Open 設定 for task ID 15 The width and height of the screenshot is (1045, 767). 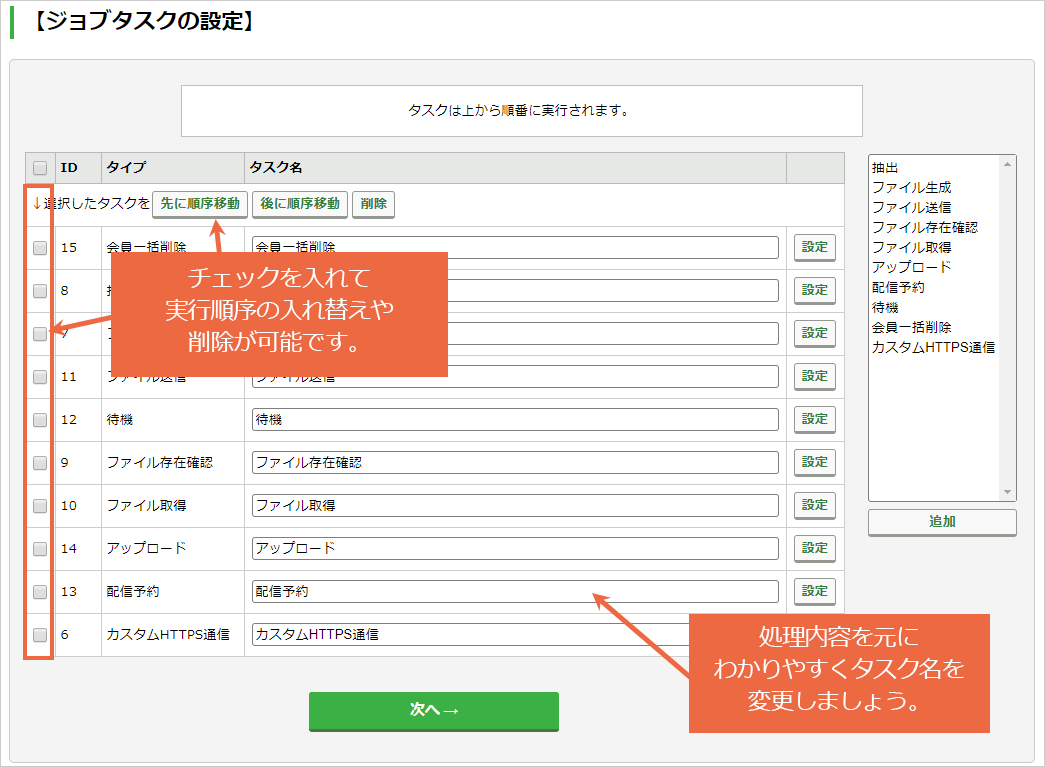814,247
